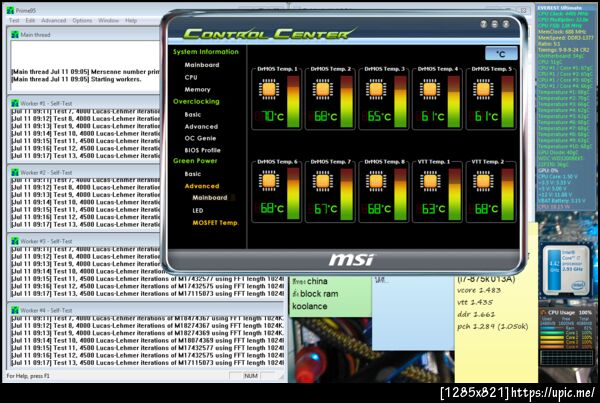The height and width of the screenshot is (403, 600).
Task: Click the Prime95 title bar icon
Action: tap(10, 10)
